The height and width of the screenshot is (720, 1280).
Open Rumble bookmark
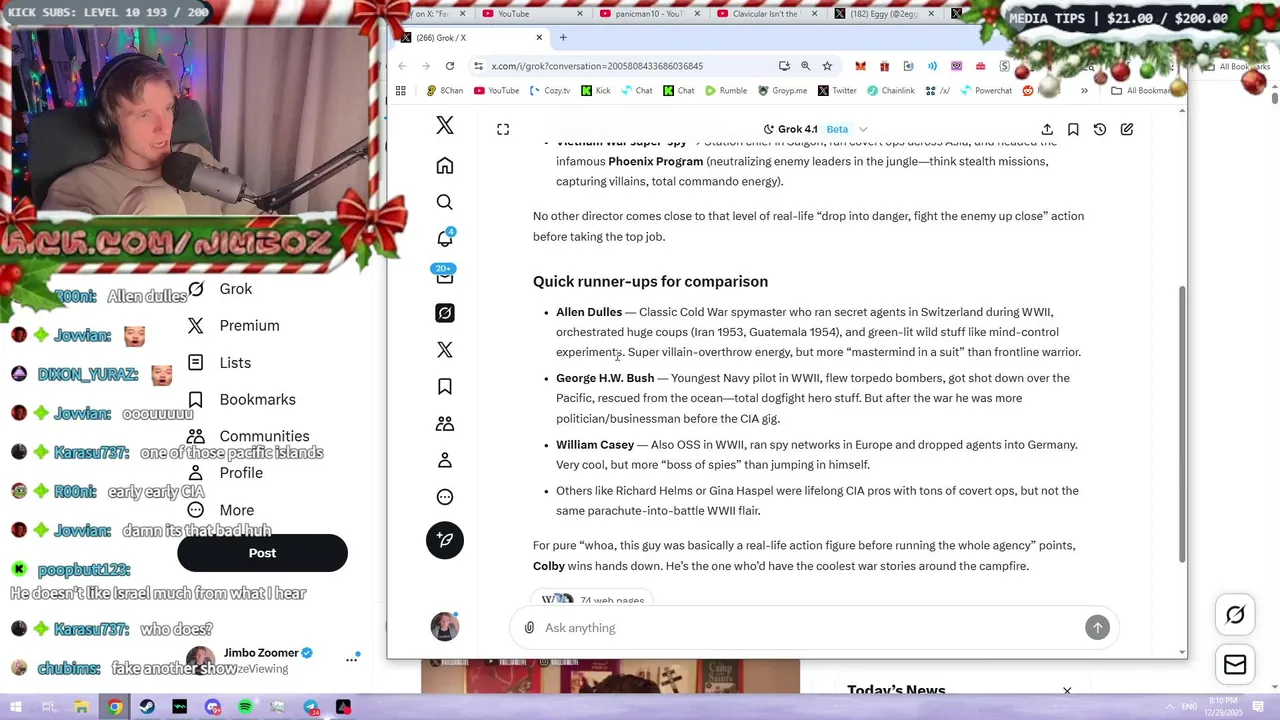pos(725,90)
